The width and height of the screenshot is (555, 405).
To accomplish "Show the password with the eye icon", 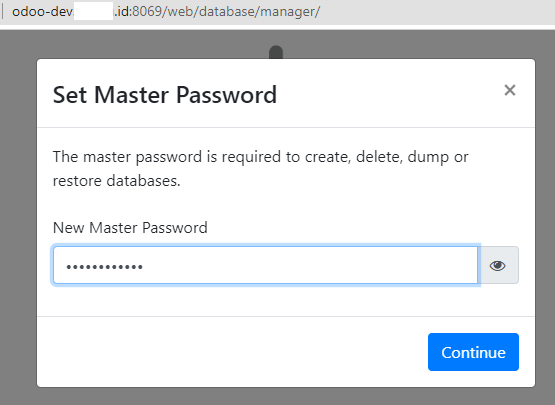I will click(x=498, y=265).
